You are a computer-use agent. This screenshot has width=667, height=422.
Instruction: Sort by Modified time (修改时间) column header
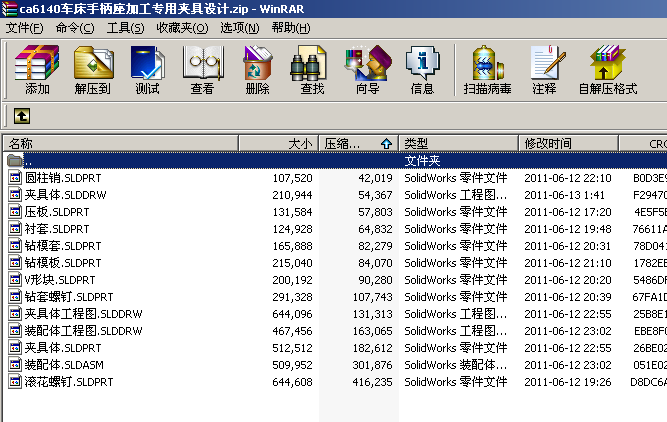click(568, 143)
